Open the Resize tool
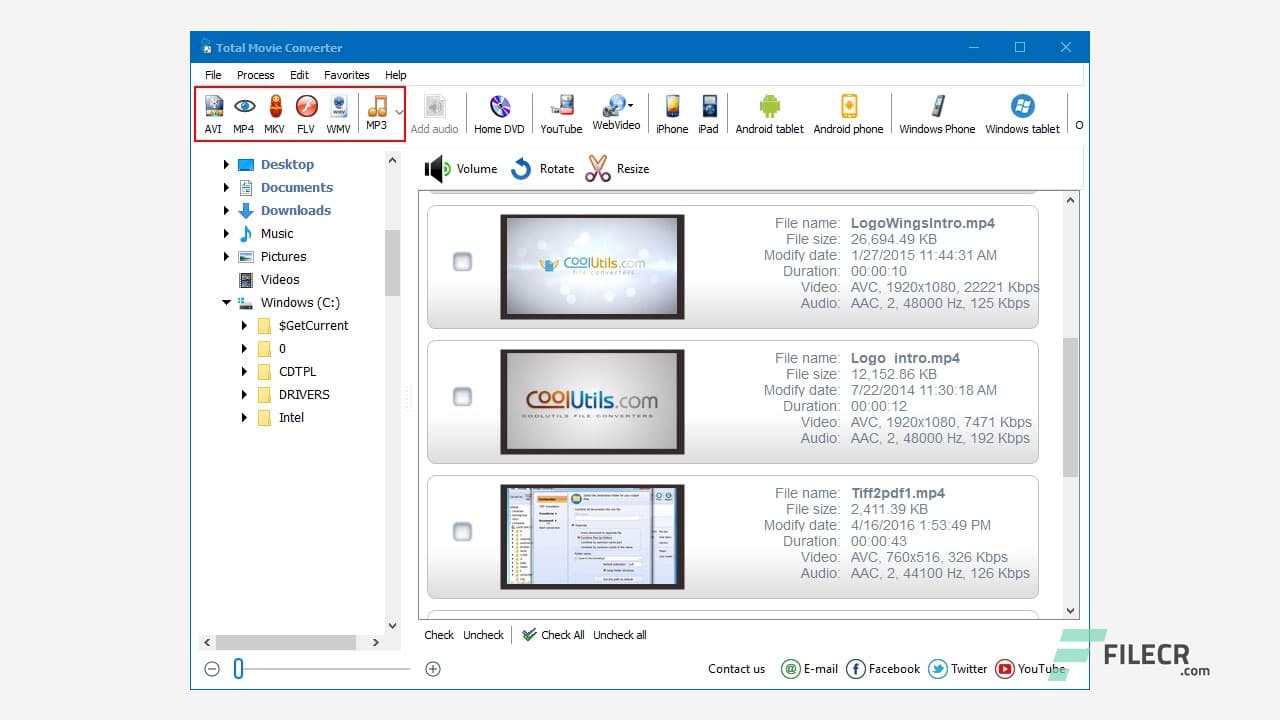 (617, 168)
